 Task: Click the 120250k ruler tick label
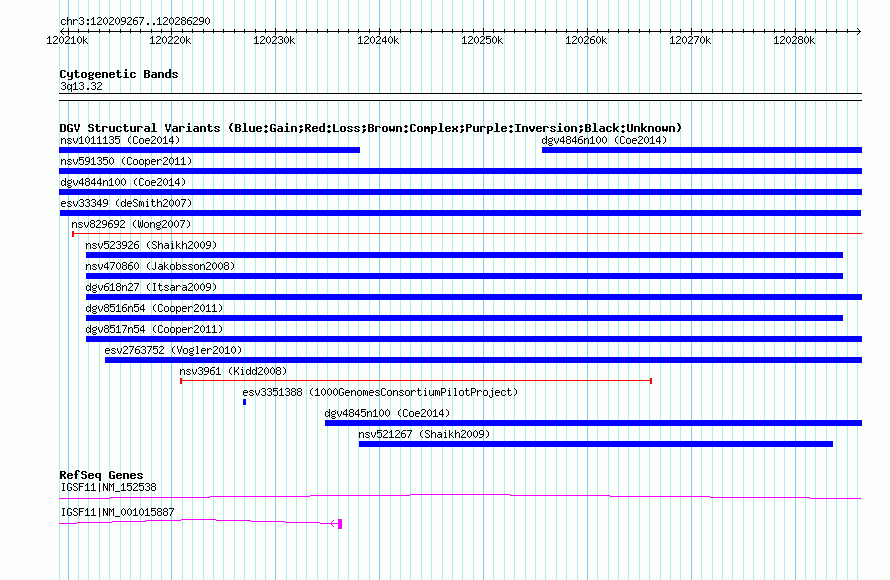[482, 40]
